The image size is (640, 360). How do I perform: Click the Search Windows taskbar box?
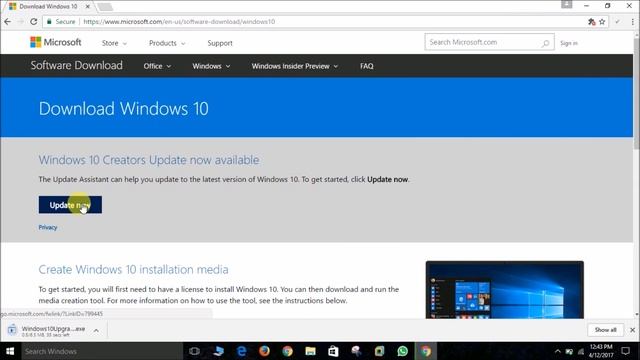[x=102, y=351]
